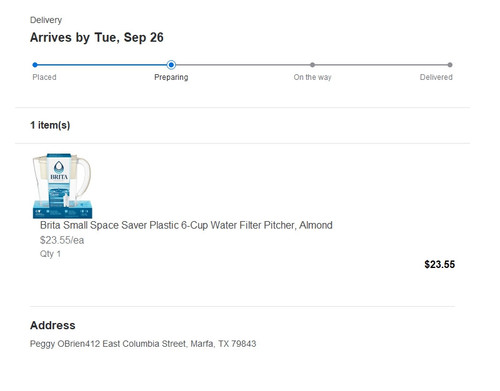Click the Peggy OBrien shipping address line
The image size is (500, 391).
click(x=143, y=344)
